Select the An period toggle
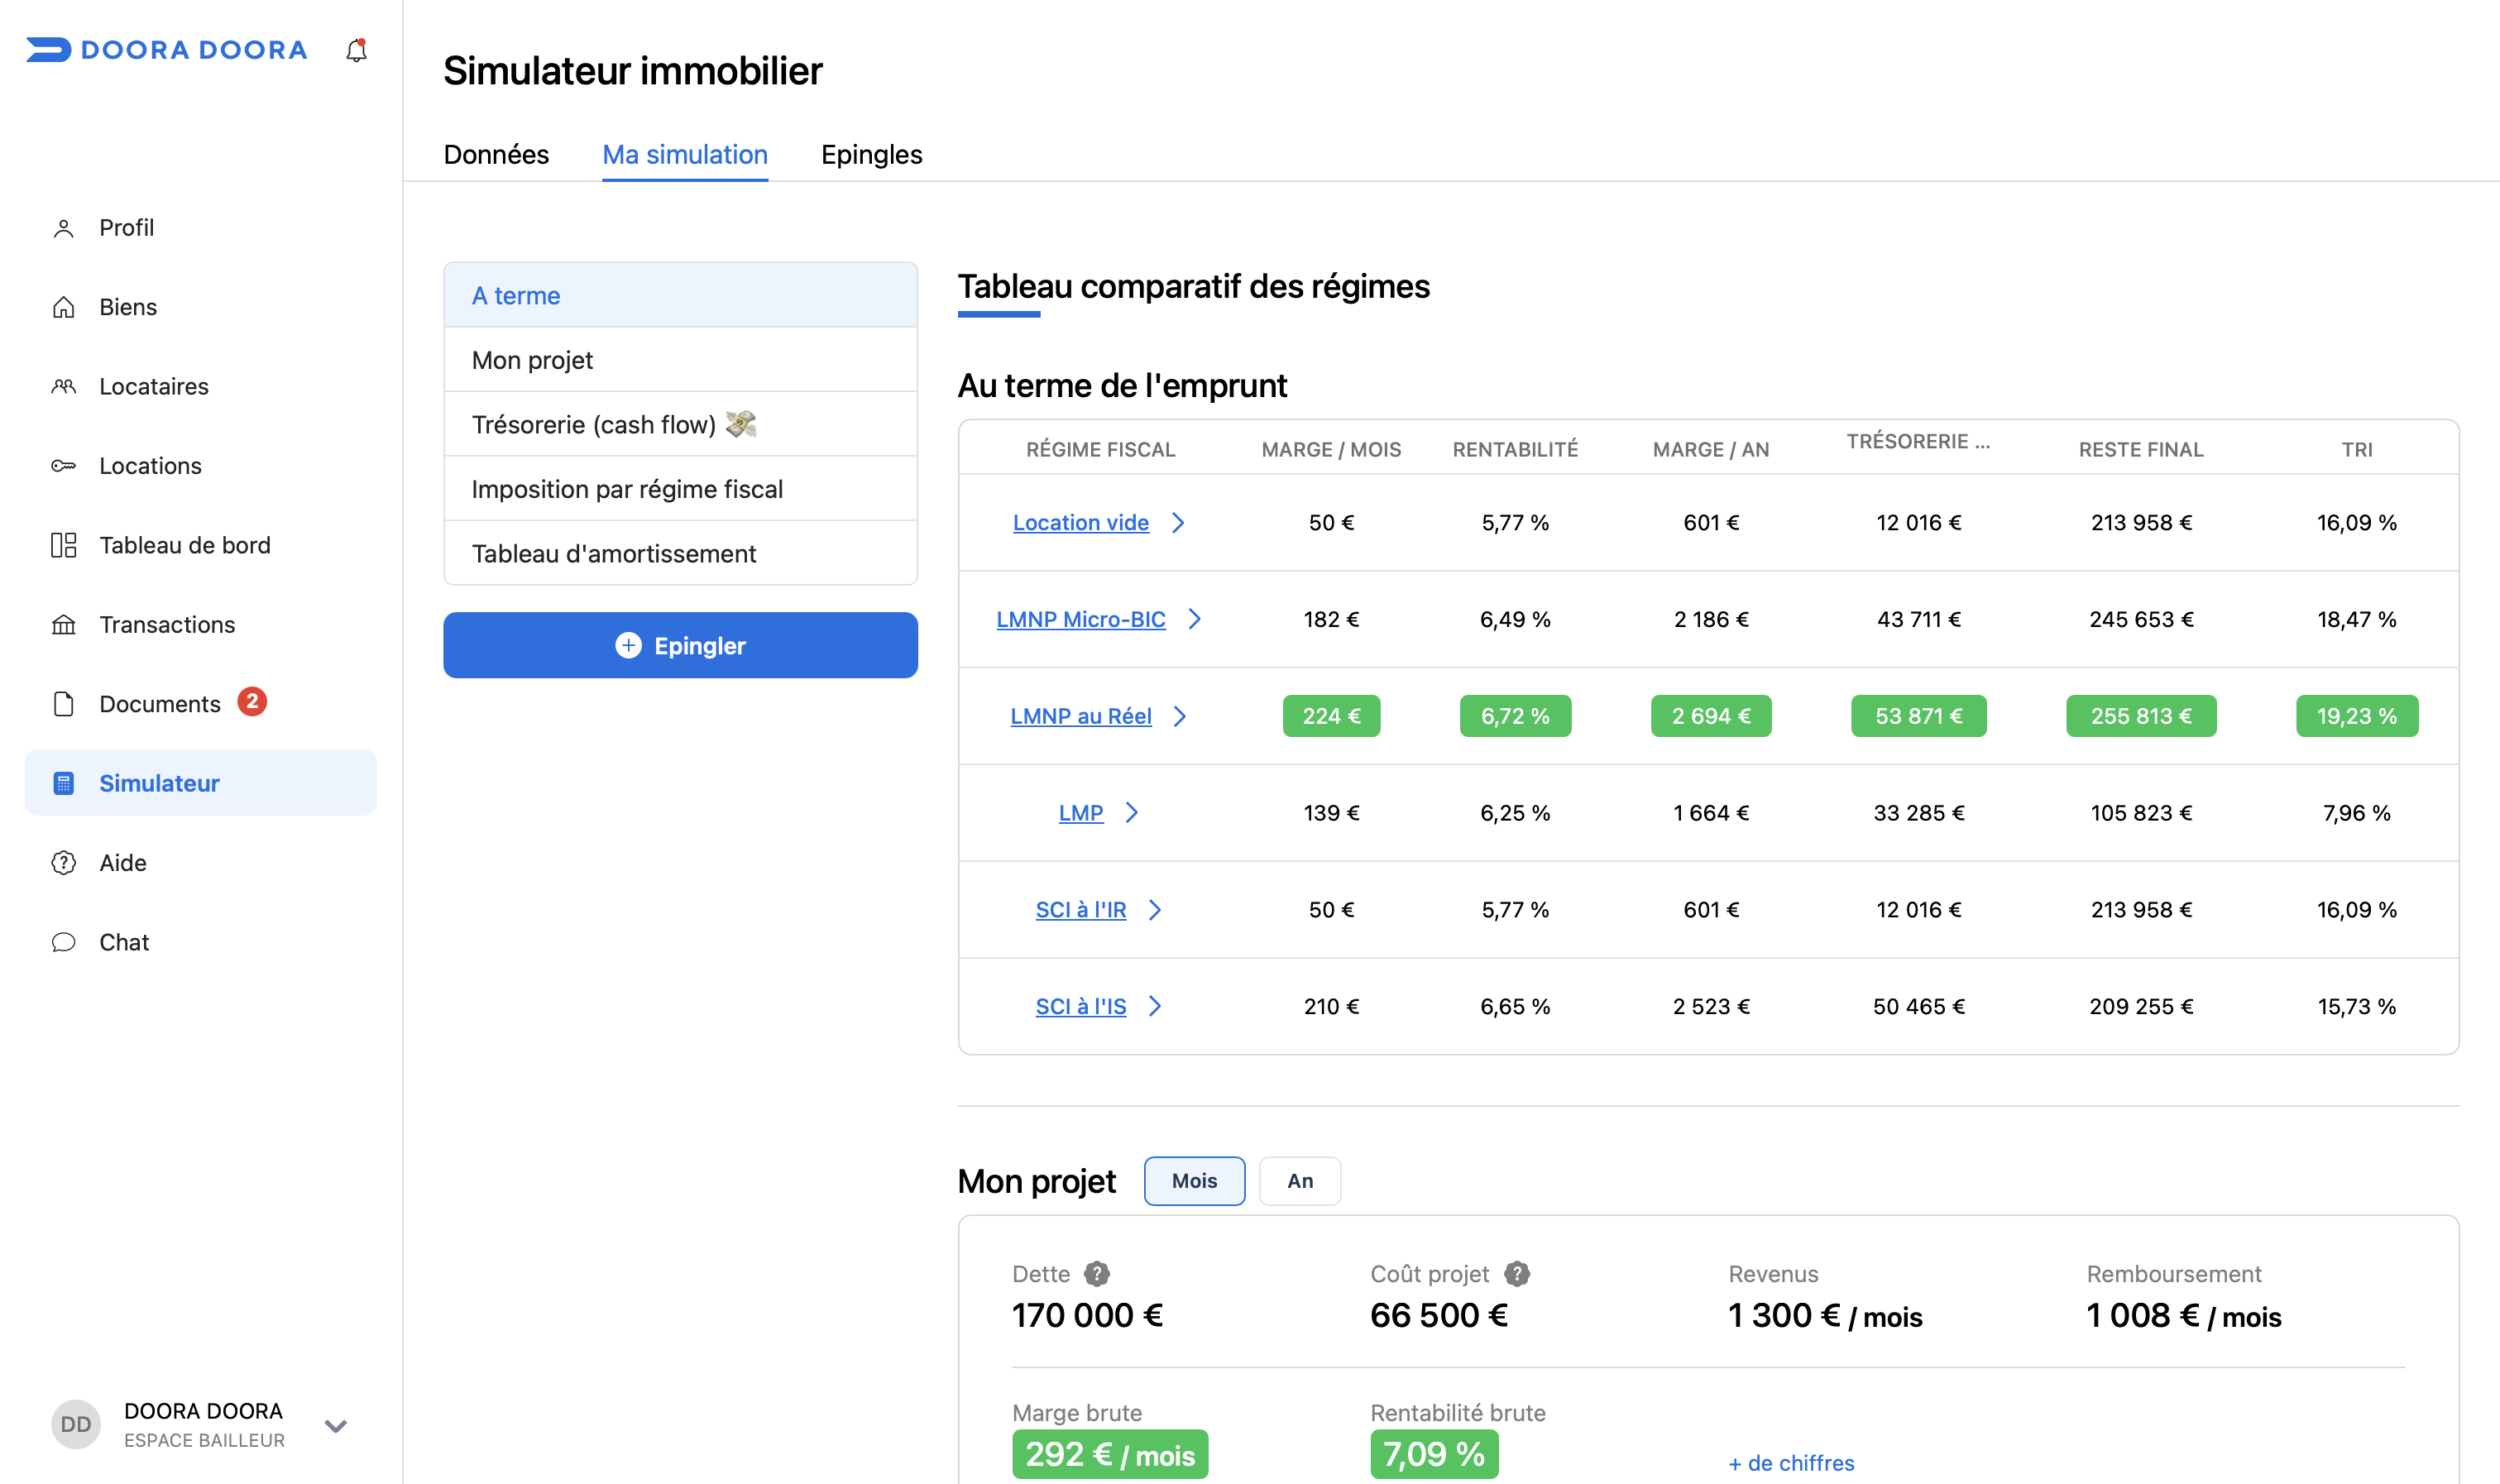The height and width of the screenshot is (1484, 2500). tap(1299, 1181)
